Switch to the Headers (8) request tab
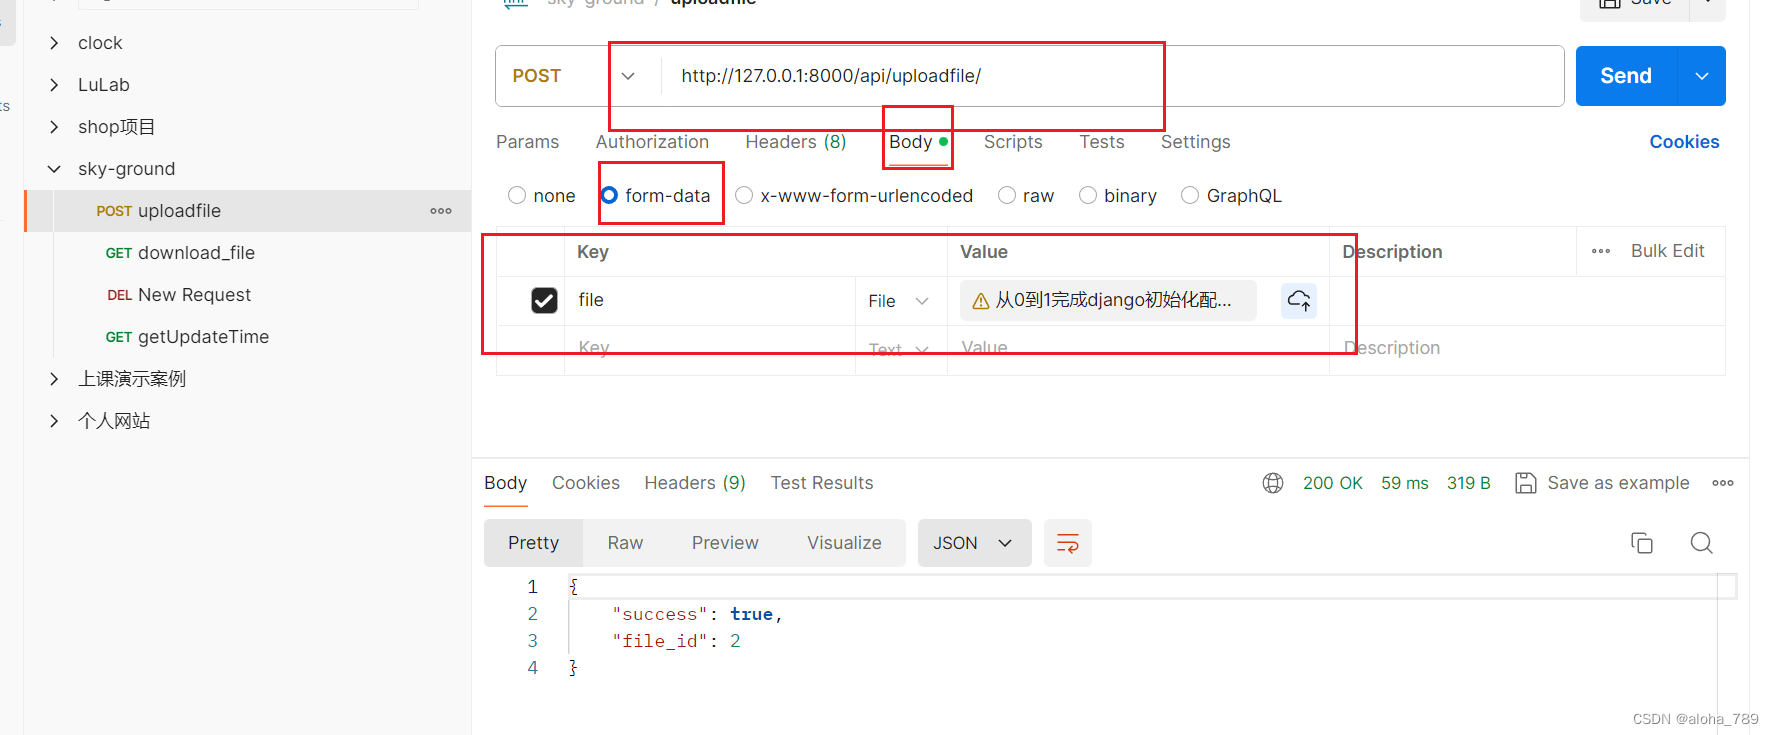 pyautogui.click(x=796, y=142)
